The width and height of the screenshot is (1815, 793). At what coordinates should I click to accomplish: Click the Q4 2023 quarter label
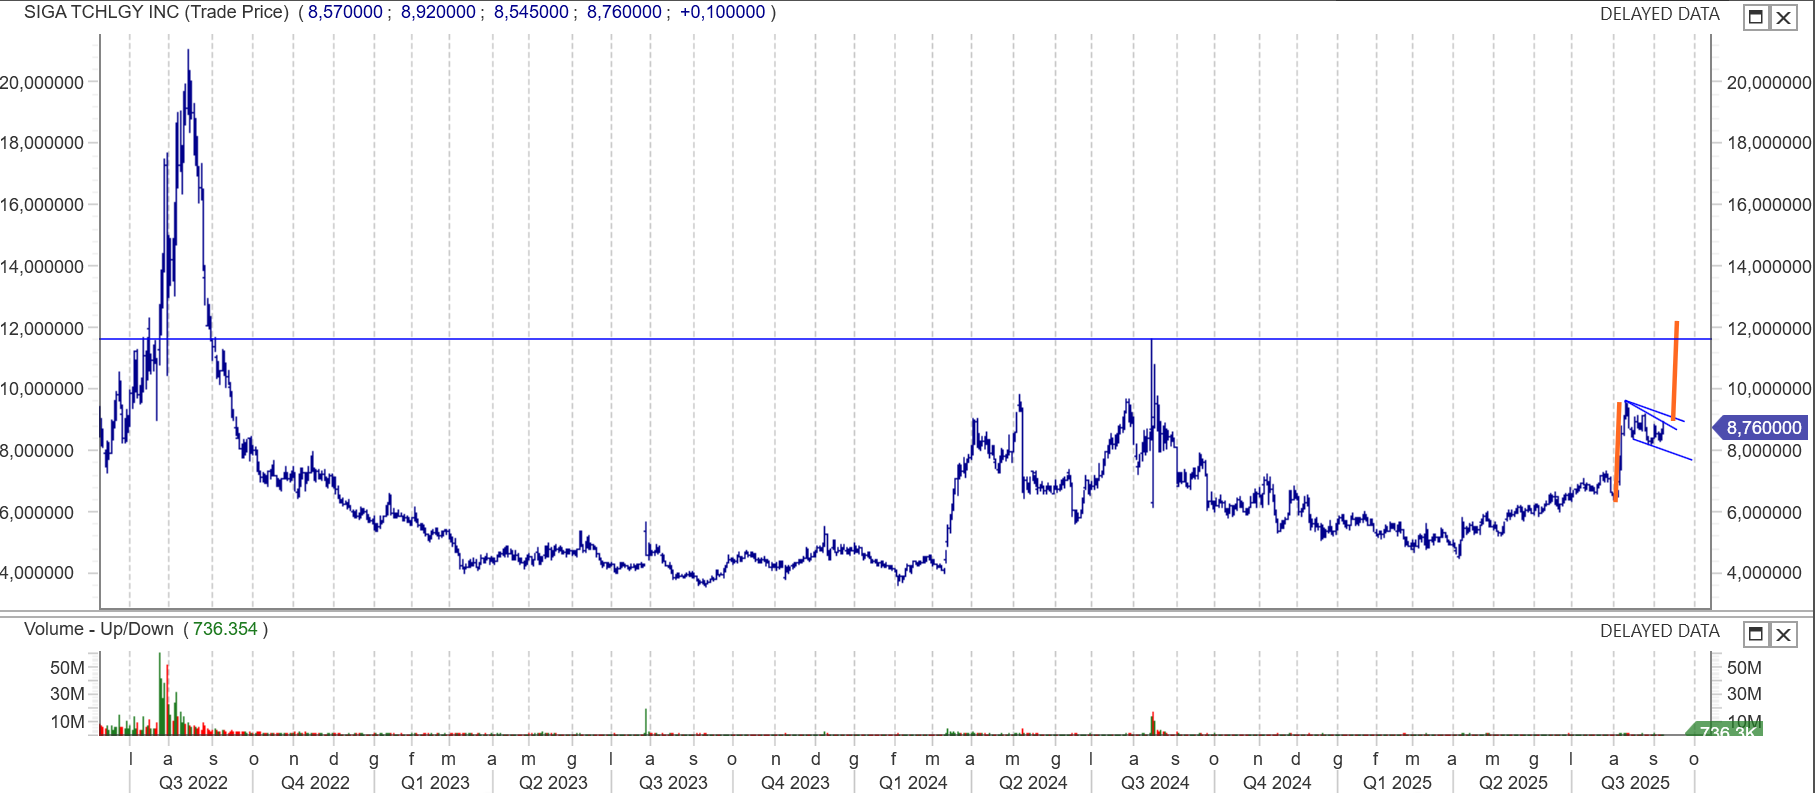pyautogui.click(x=795, y=783)
